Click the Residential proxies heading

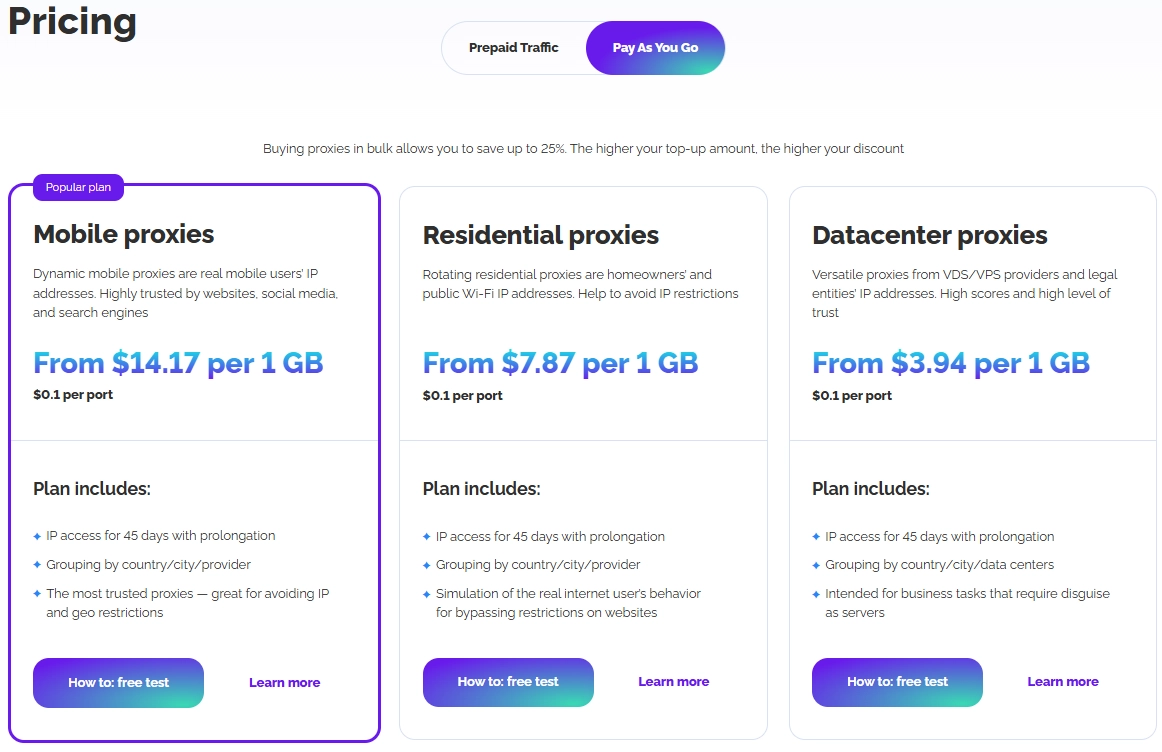coord(540,236)
